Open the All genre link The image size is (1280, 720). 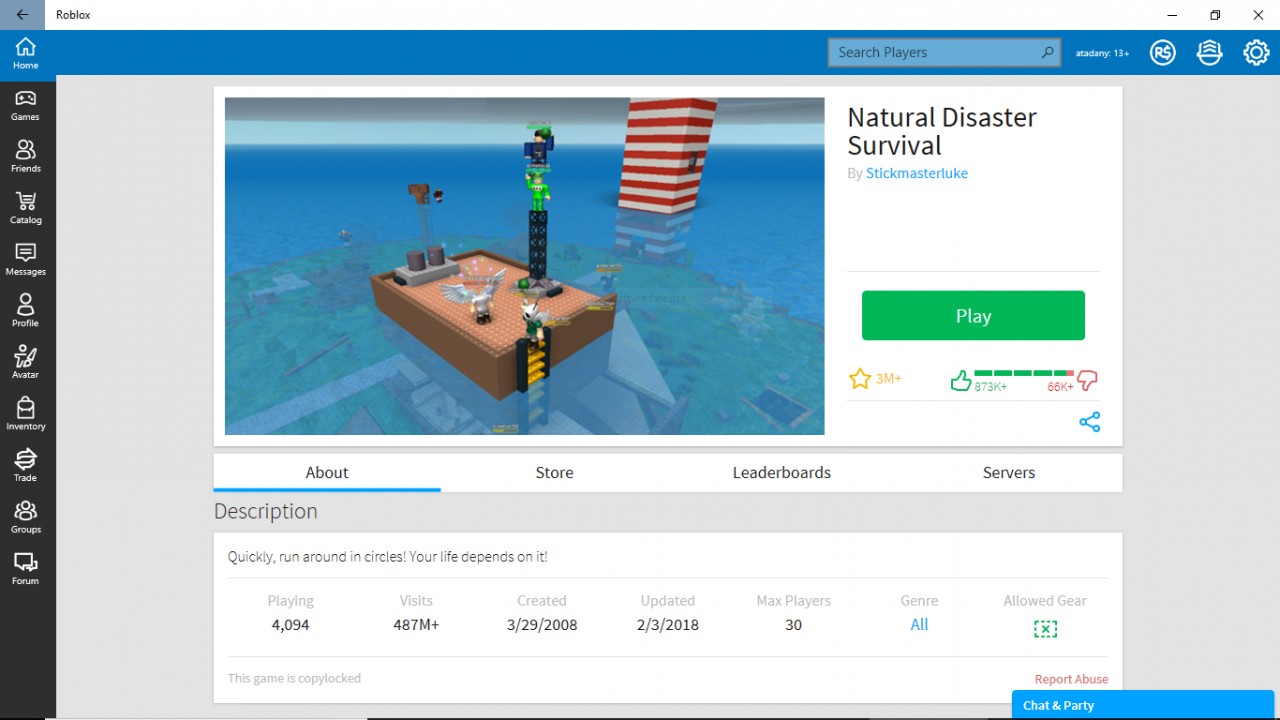click(x=919, y=625)
